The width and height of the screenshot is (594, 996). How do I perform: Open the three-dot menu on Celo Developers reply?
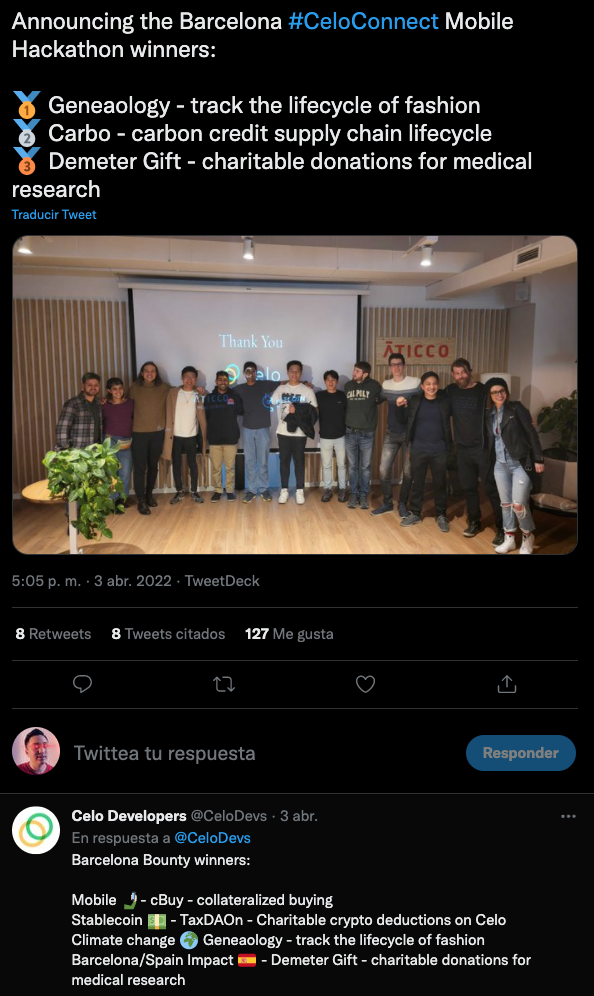[x=568, y=816]
